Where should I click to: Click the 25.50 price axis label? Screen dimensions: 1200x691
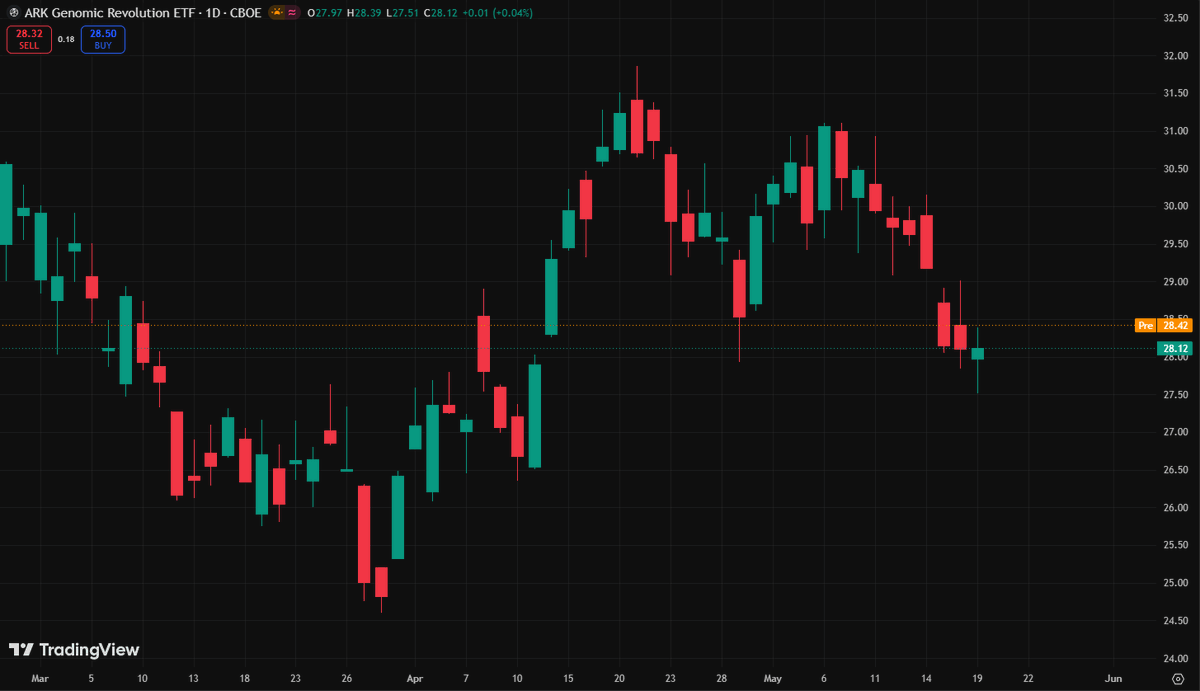tap(1175, 545)
